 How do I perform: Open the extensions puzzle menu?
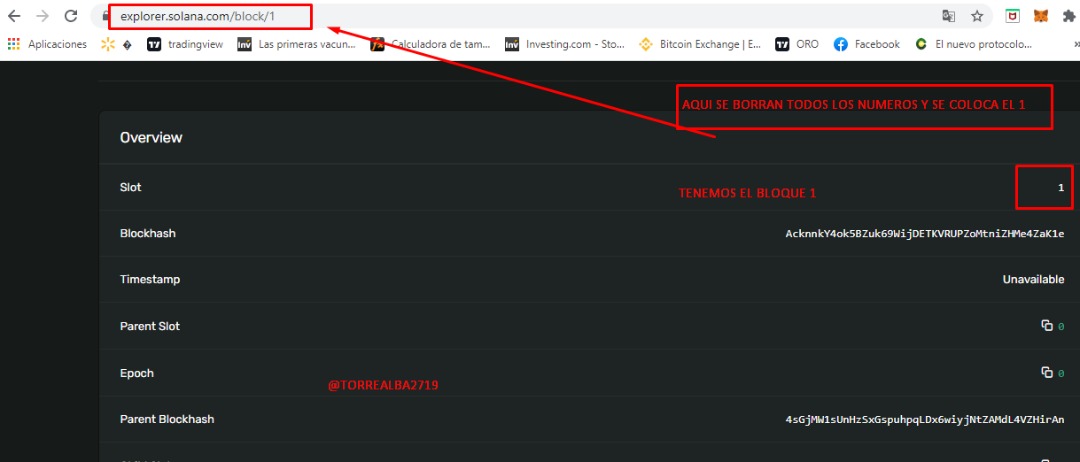(x=1069, y=16)
